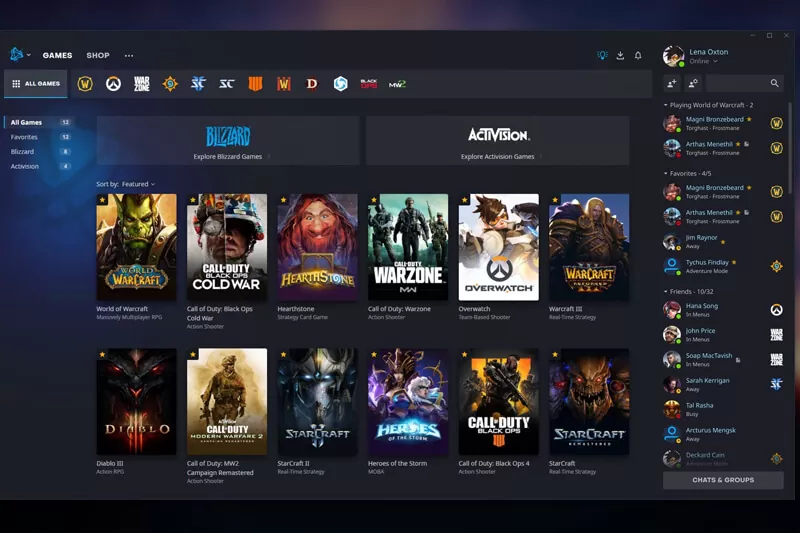Open Explore Activision Games banner
This screenshot has height=533, width=800.
(x=498, y=140)
